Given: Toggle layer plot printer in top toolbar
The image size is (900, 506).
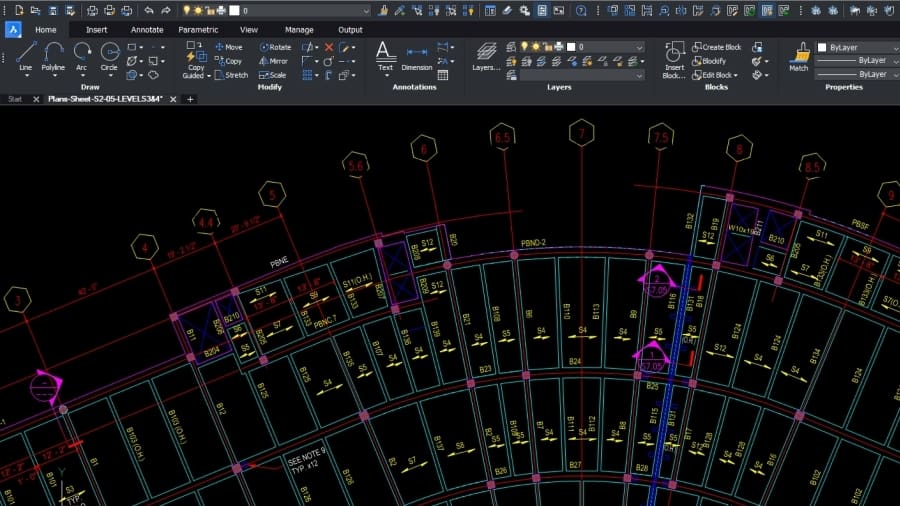Looking at the screenshot, I should pyautogui.click(x=221, y=10).
